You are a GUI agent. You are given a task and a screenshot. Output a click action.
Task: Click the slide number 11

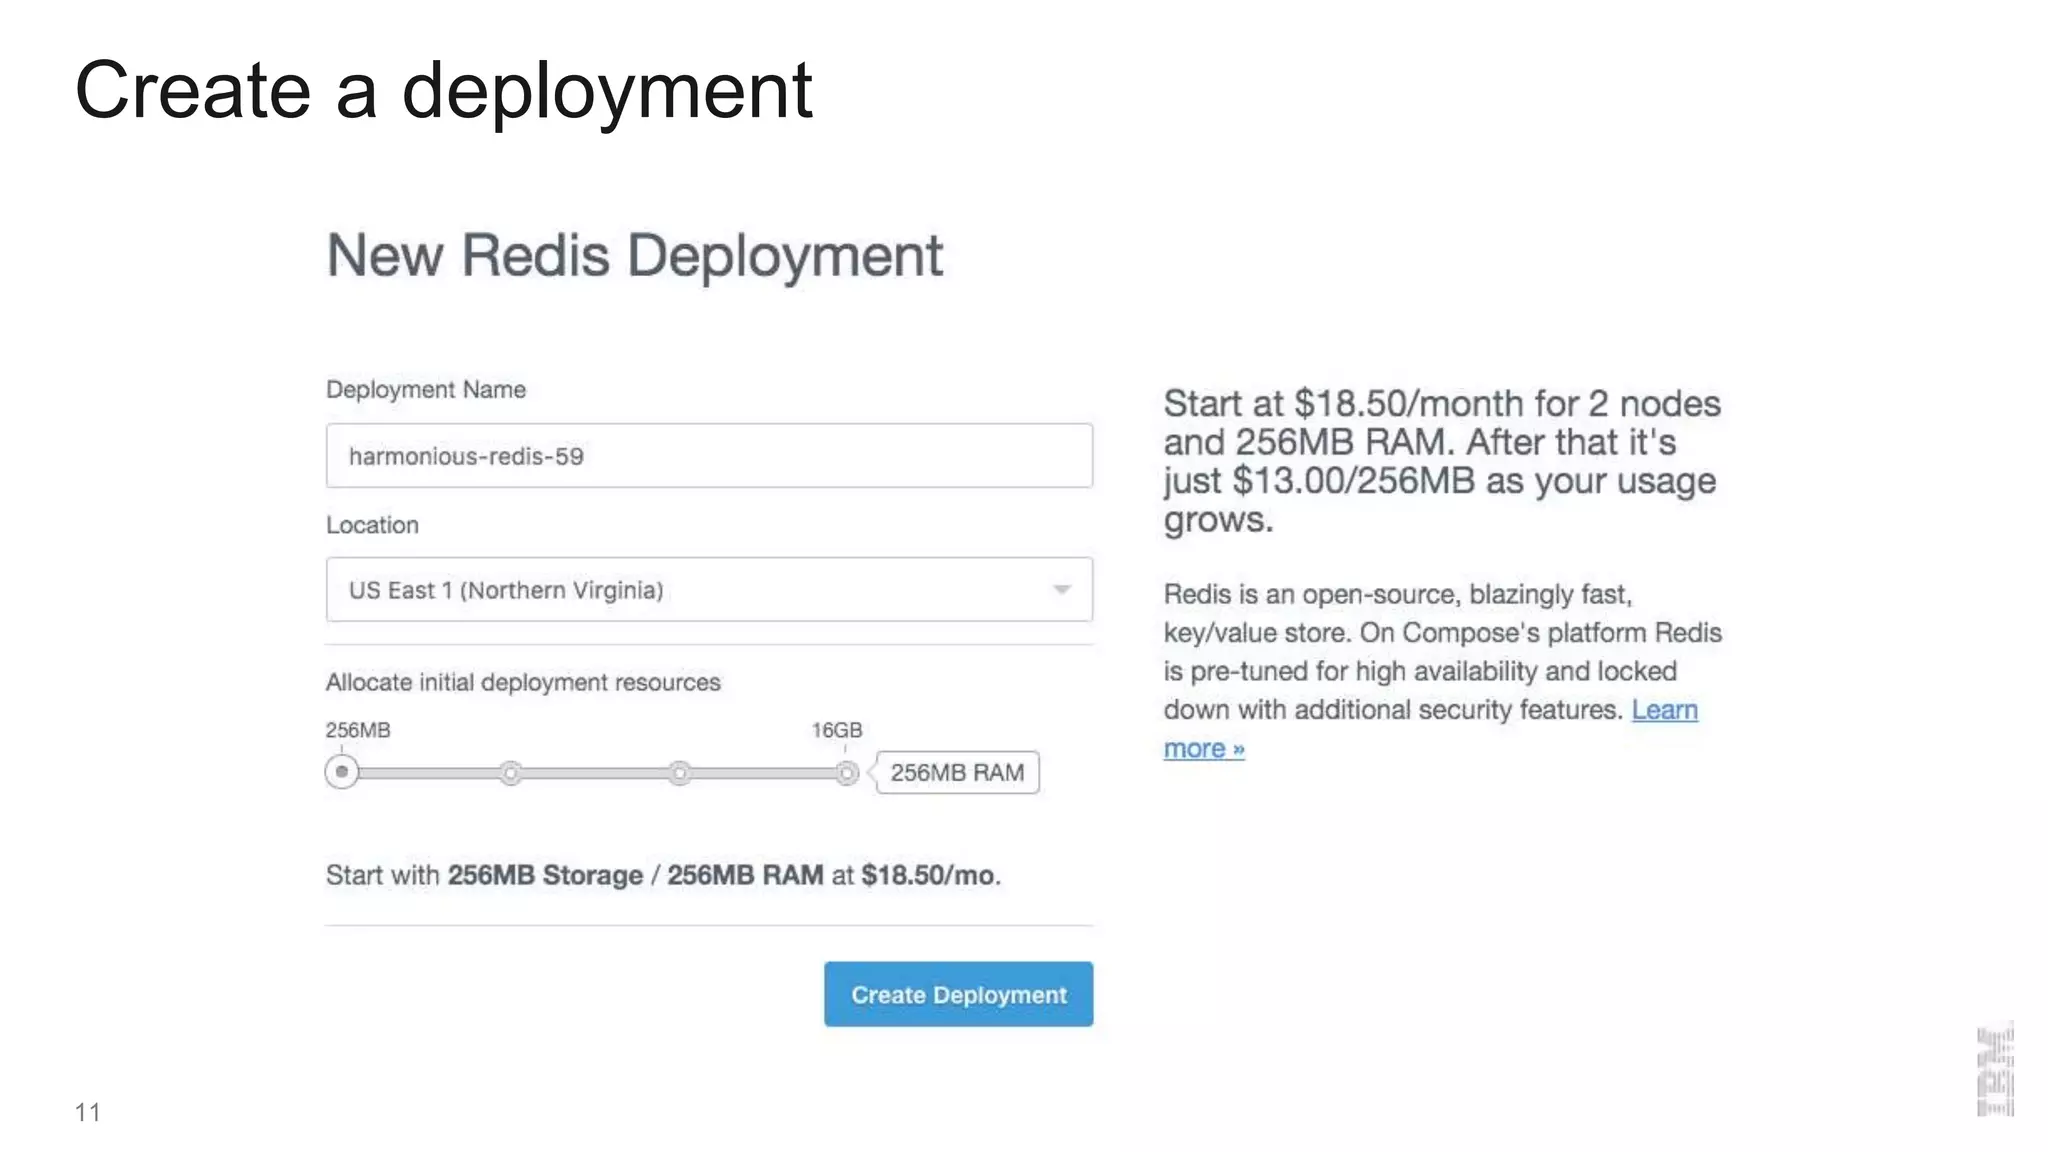(x=88, y=1112)
